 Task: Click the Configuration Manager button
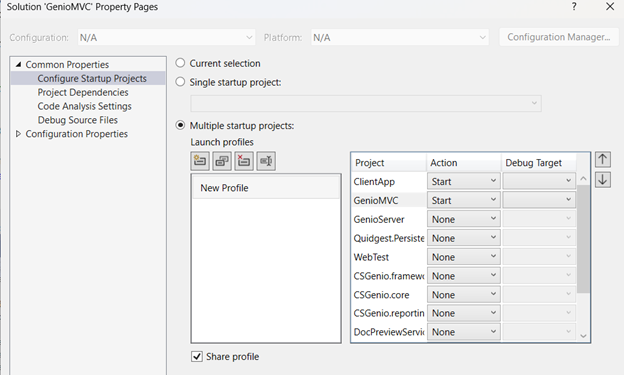(559, 37)
